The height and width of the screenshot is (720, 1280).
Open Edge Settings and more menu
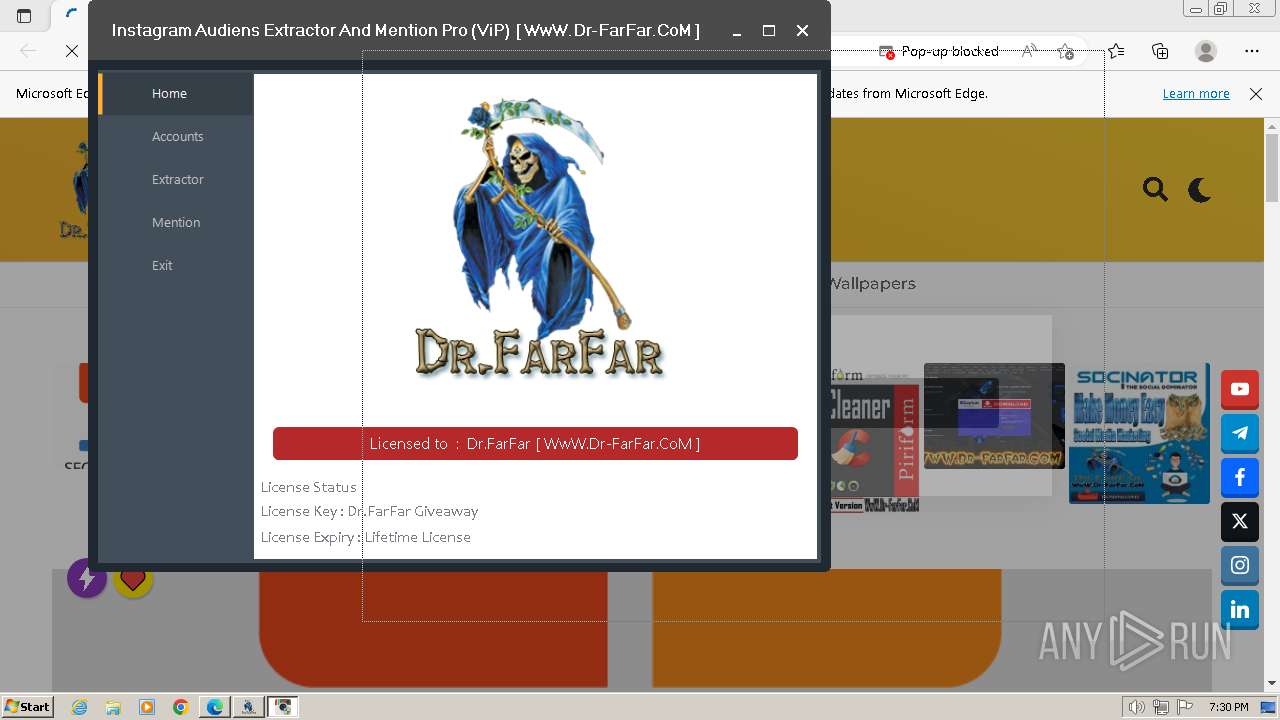[x=1252, y=51]
